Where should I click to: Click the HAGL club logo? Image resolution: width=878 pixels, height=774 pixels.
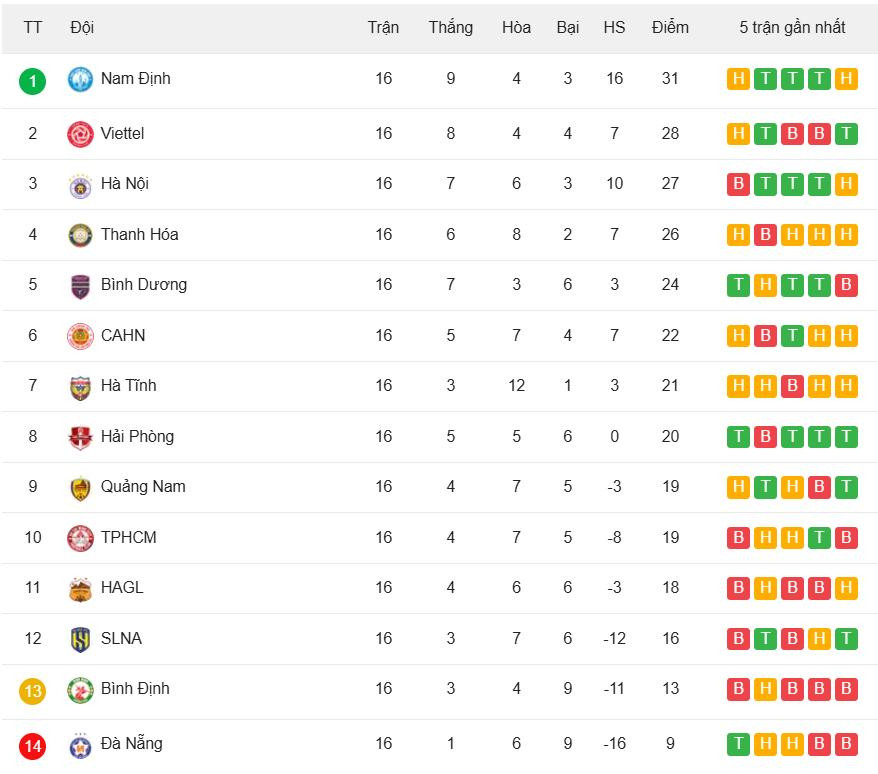tap(80, 589)
